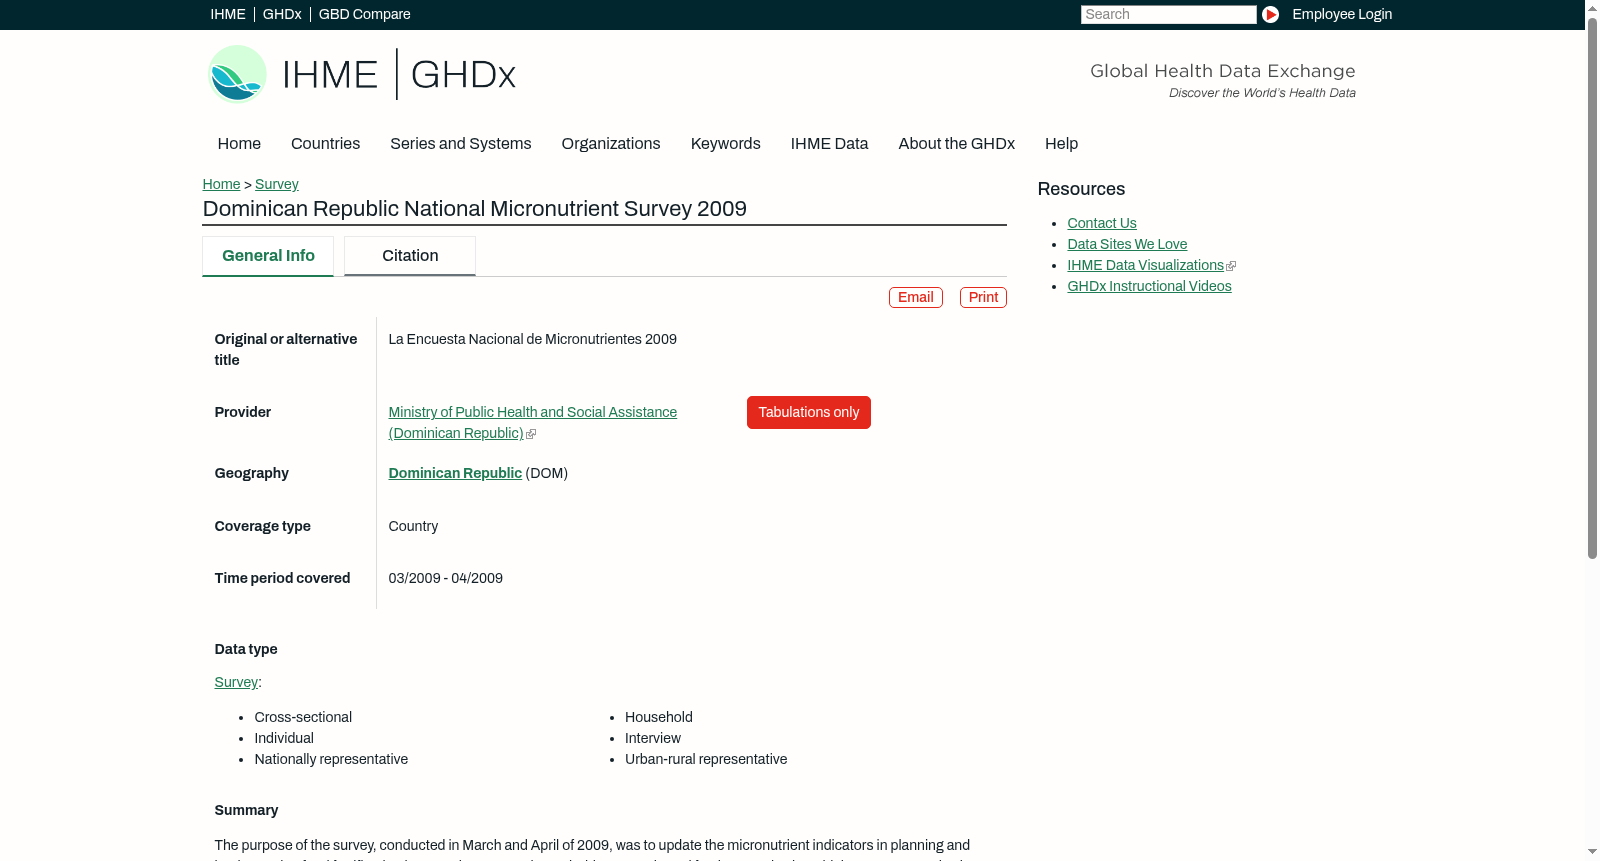
Task: Click the 'Global Health Data Exchange' tagline text
Action: [1223, 71]
